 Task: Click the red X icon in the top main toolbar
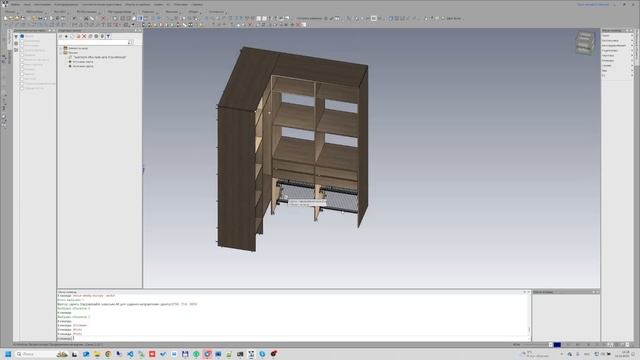(x=103, y=18)
